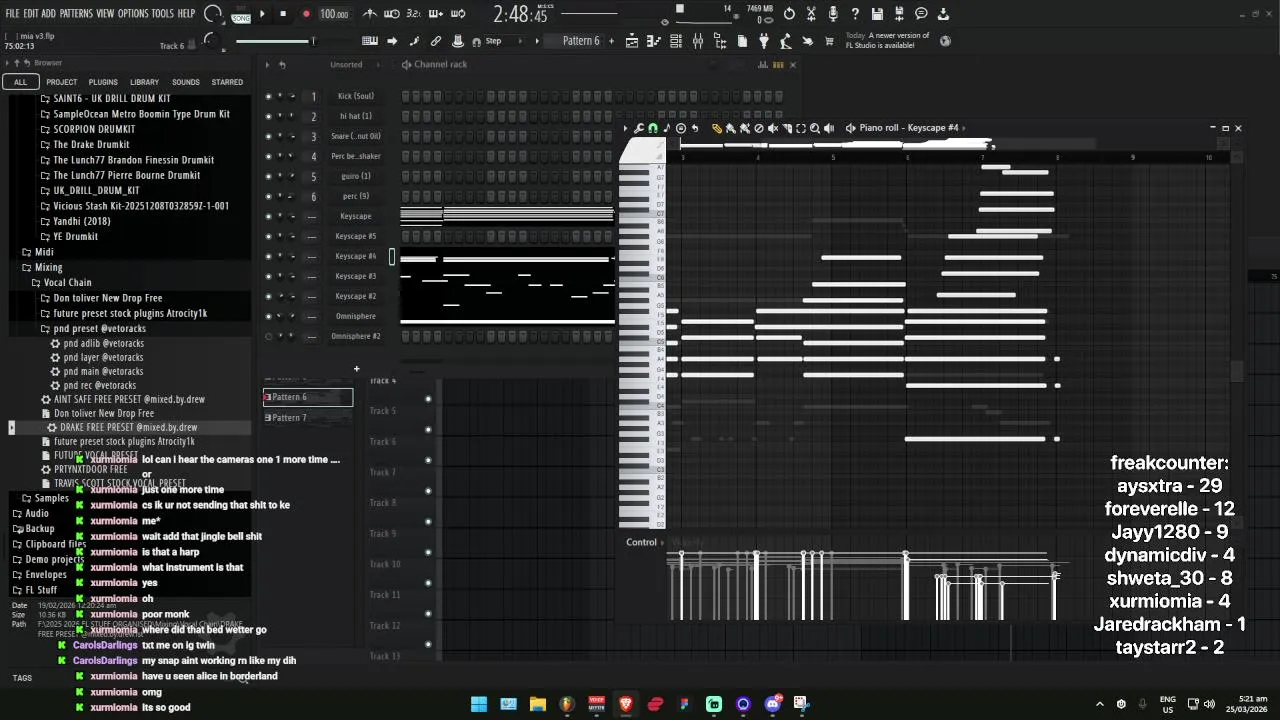Toggle typing keyboard to piano icon
The width and height of the screenshot is (1280, 720).
(x=370, y=41)
